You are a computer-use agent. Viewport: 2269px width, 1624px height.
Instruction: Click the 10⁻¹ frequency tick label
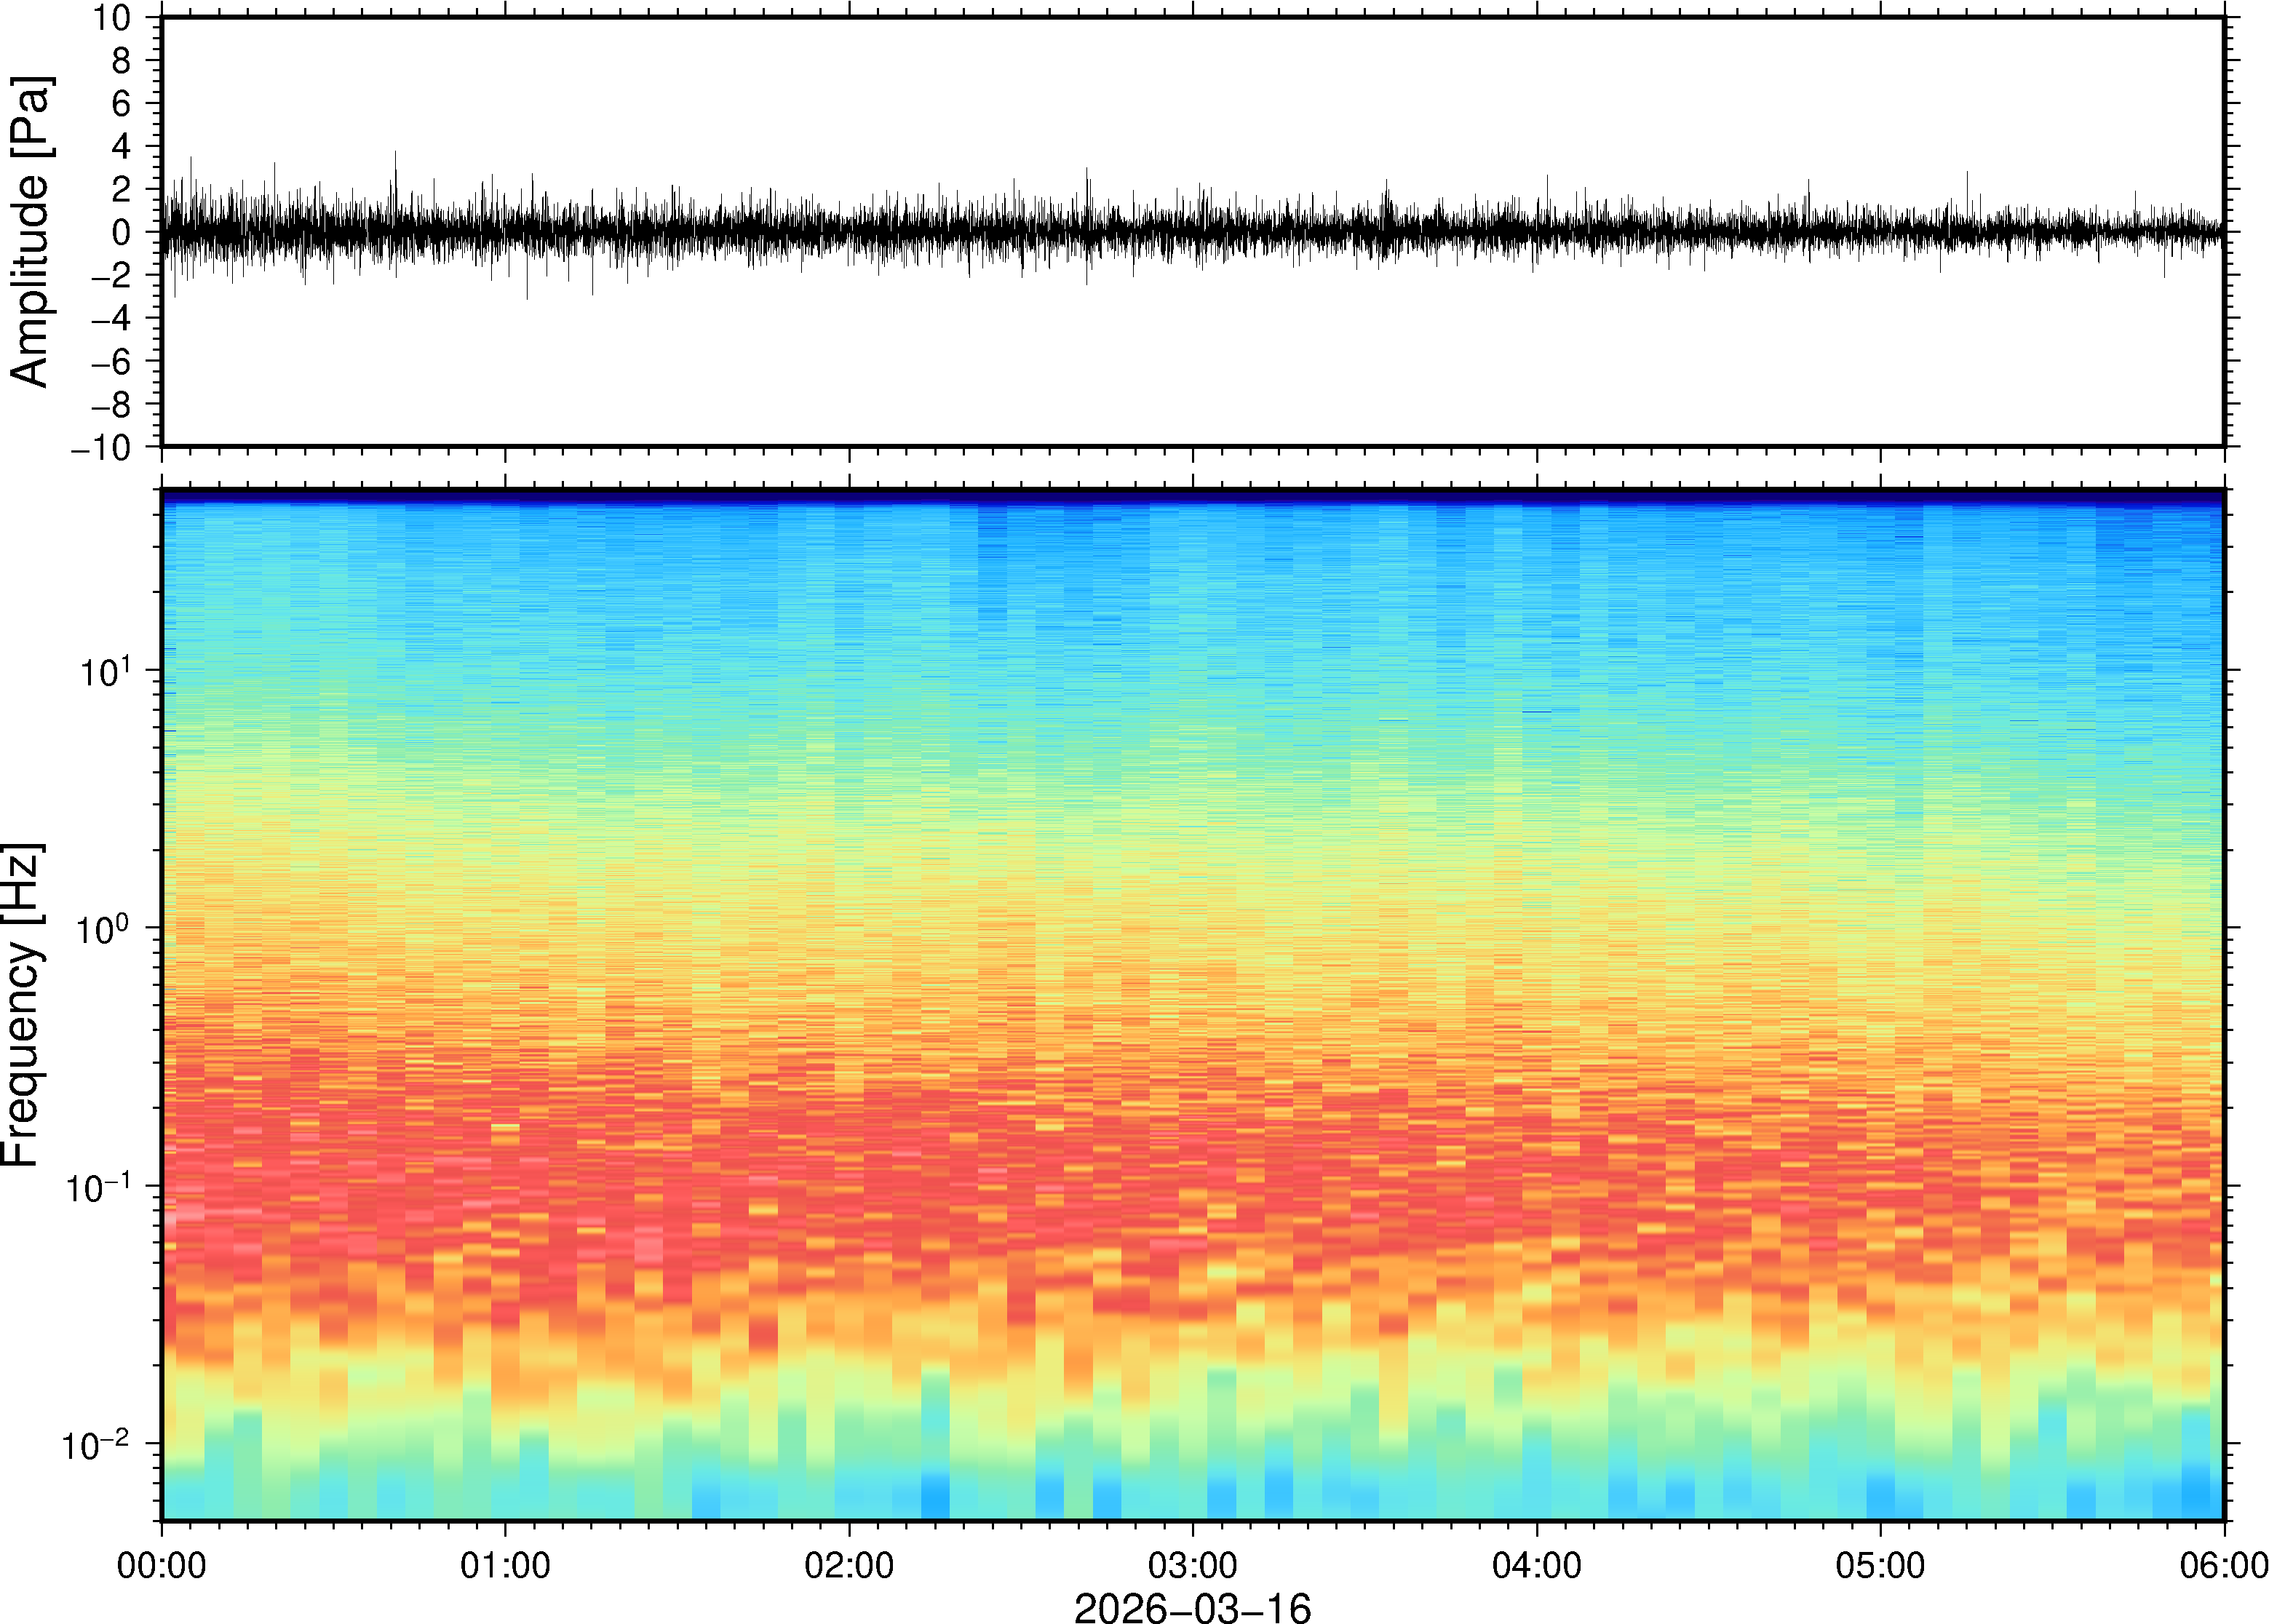tap(98, 1187)
